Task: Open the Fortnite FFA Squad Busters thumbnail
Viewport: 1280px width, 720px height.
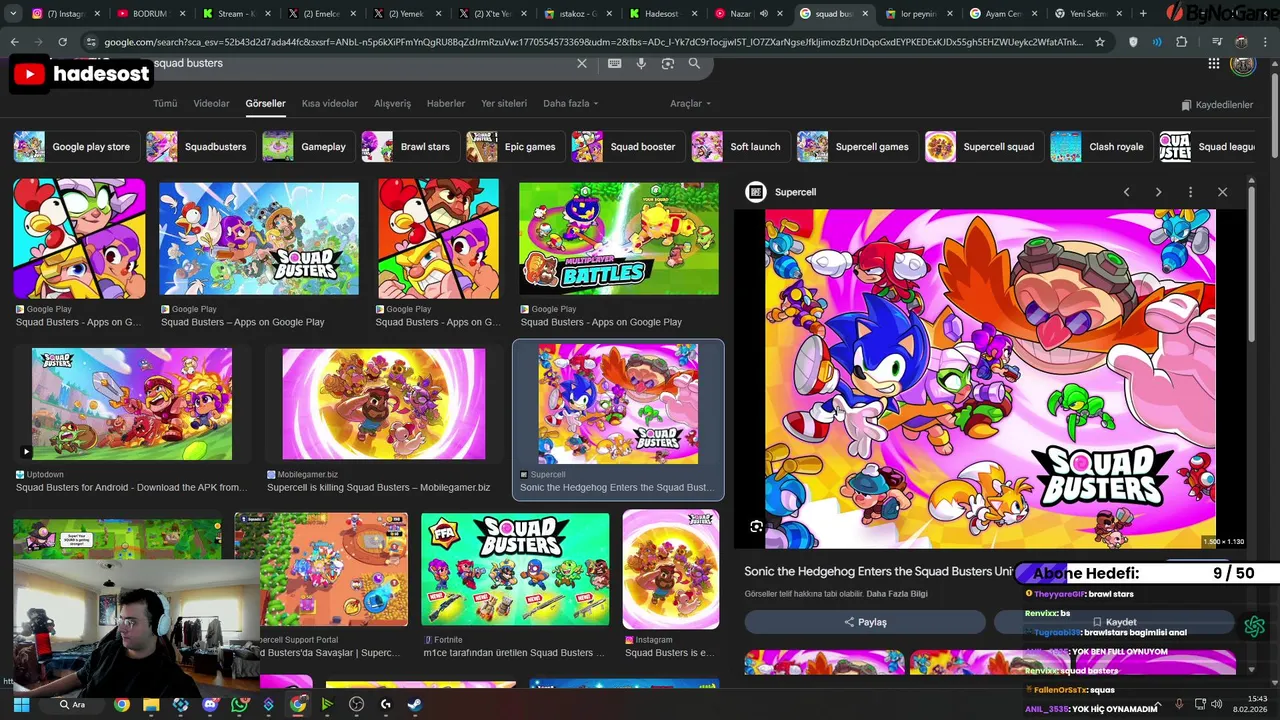Action: (x=515, y=570)
